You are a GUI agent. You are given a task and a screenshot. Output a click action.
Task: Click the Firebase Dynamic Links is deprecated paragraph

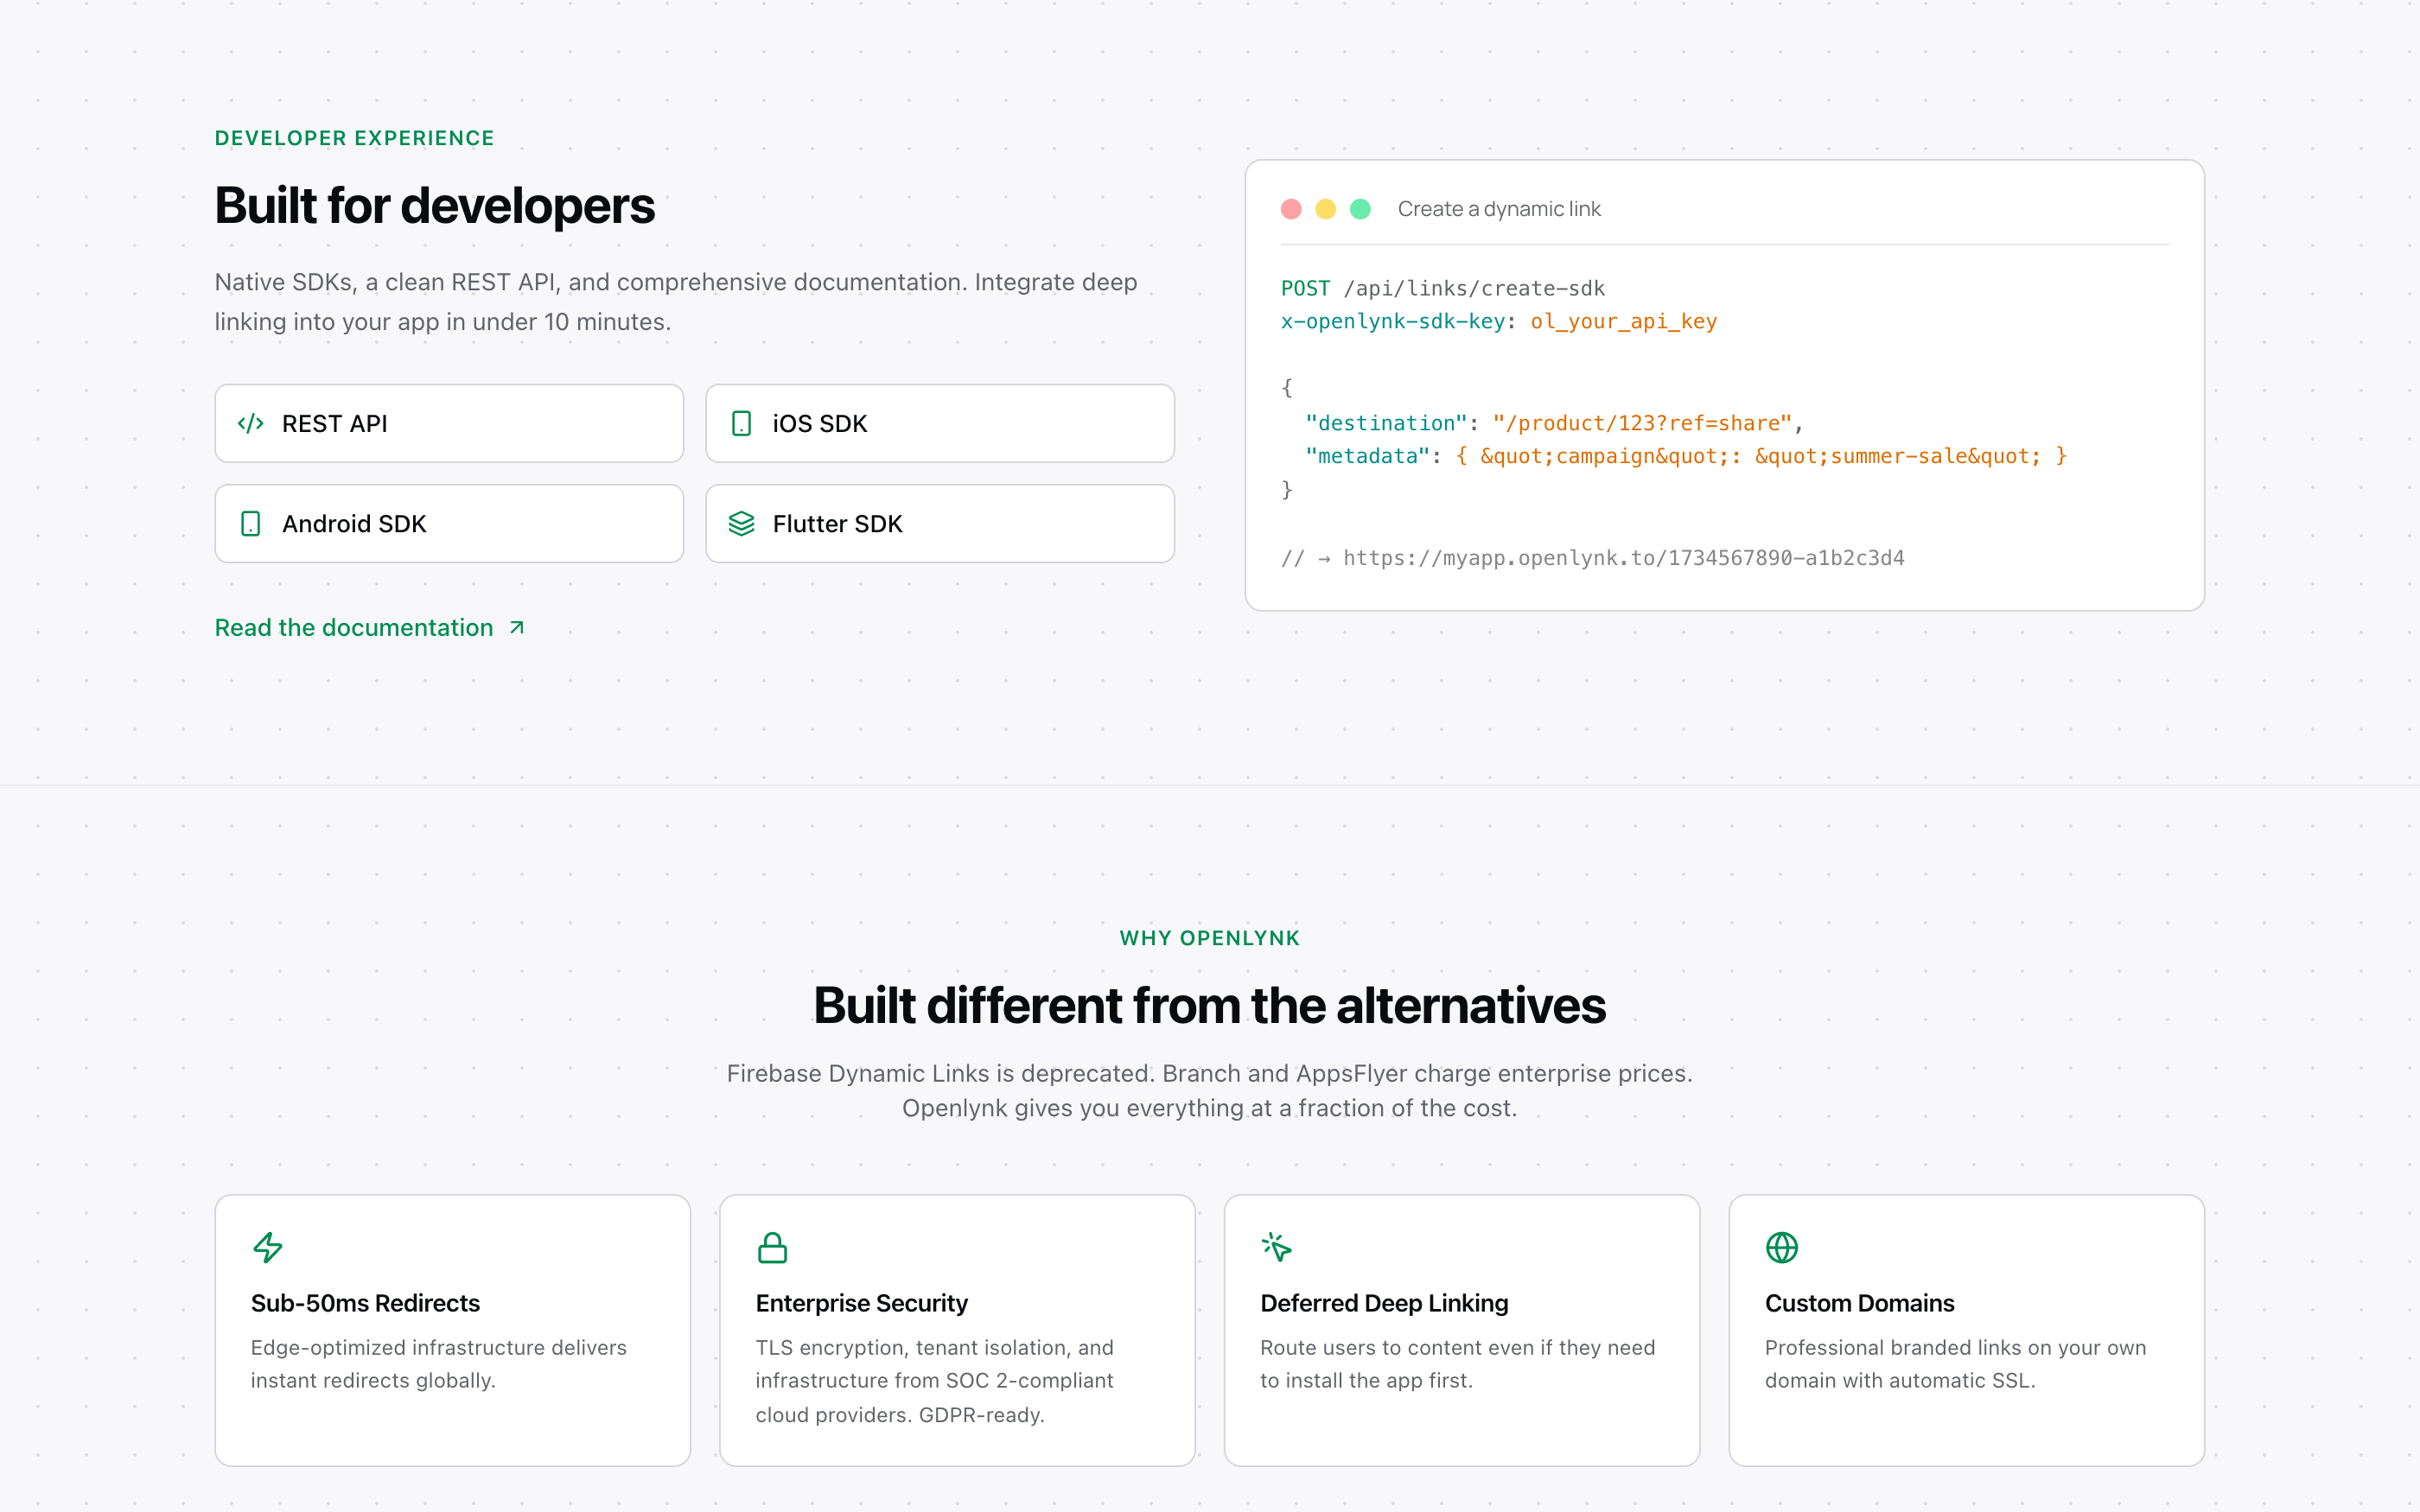[1210, 1091]
